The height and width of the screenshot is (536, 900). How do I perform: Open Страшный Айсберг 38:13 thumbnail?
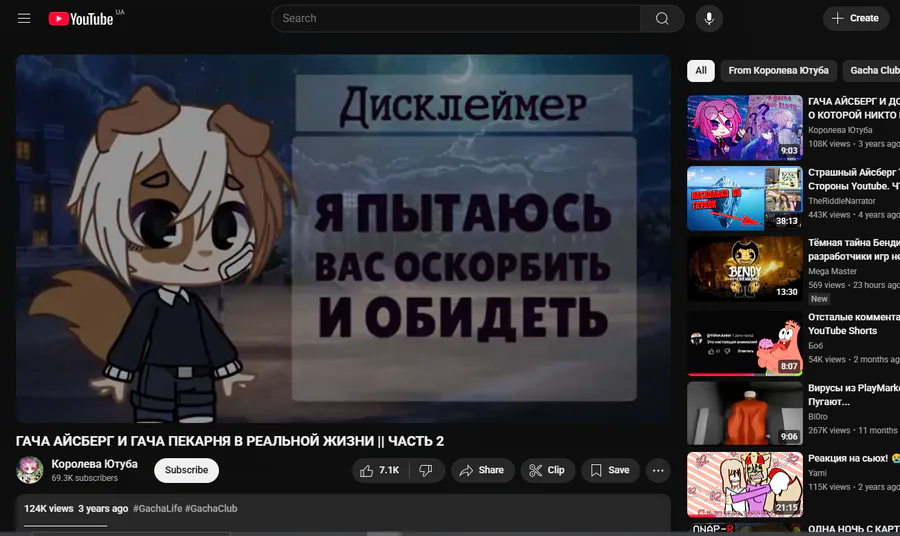click(x=745, y=199)
